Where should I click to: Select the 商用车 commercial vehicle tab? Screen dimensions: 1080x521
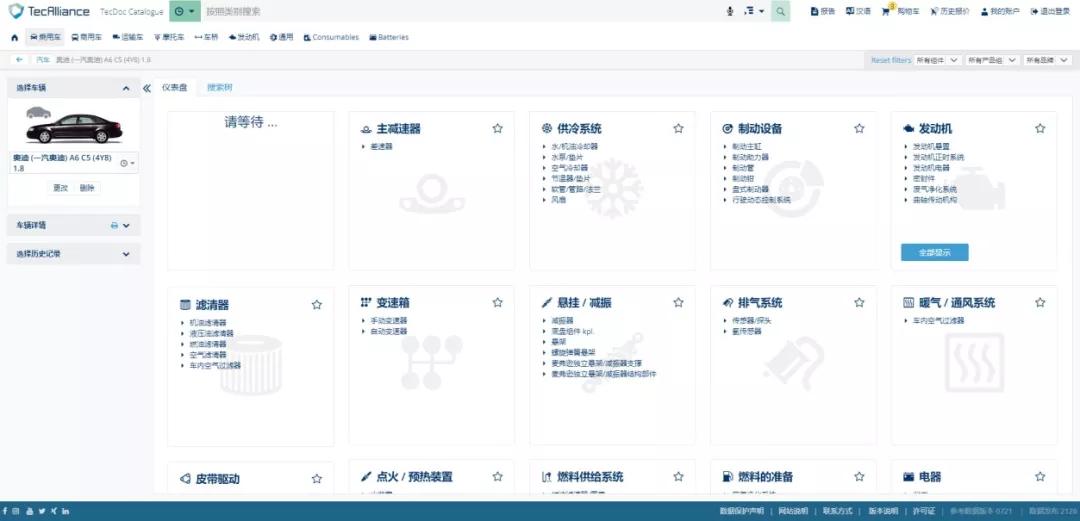point(85,37)
